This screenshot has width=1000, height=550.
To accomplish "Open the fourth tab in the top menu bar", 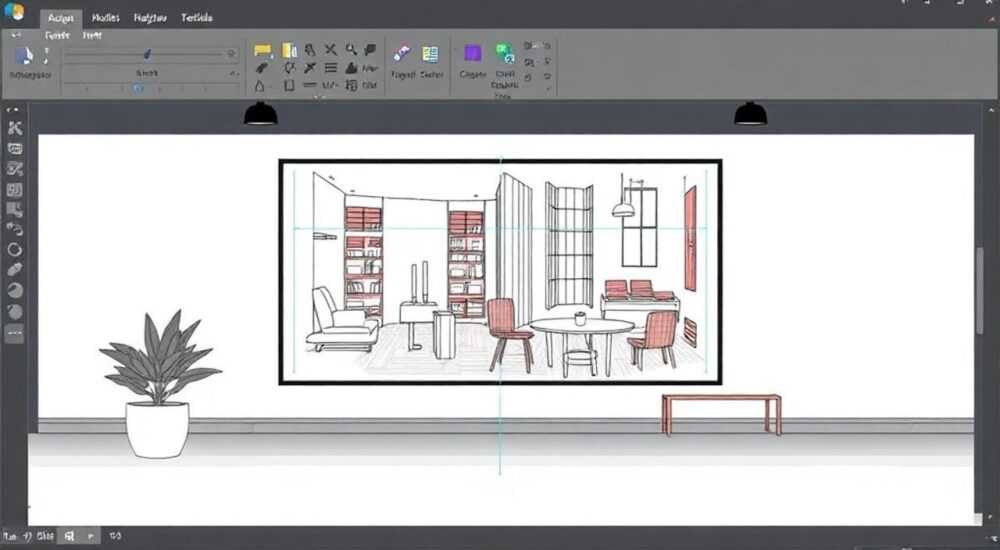I will 196,18.
